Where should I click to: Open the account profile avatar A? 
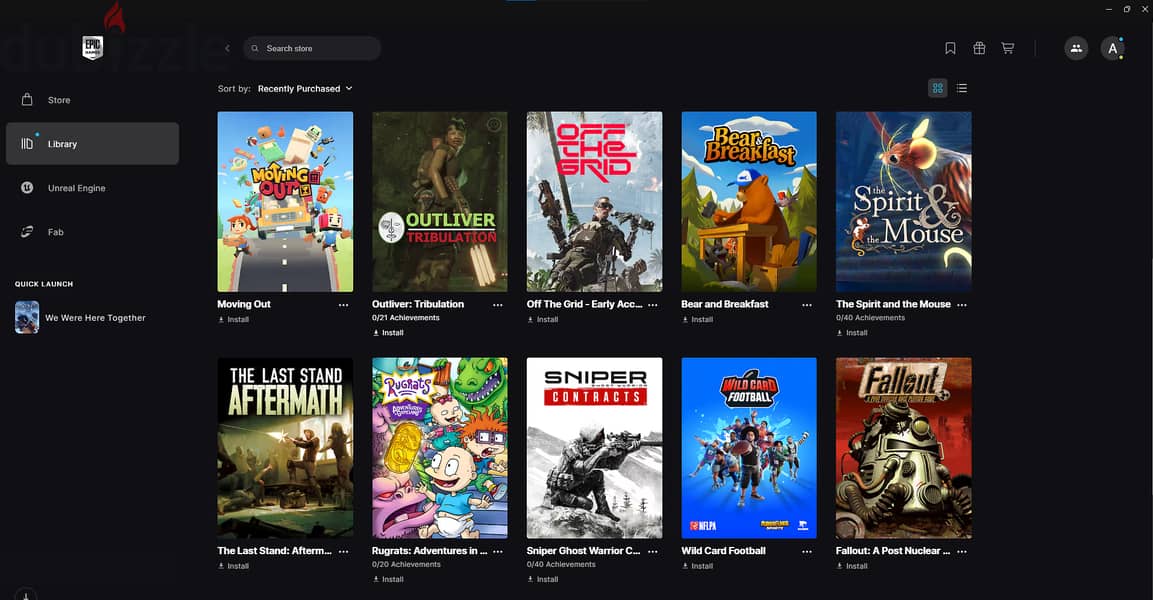tap(1113, 49)
